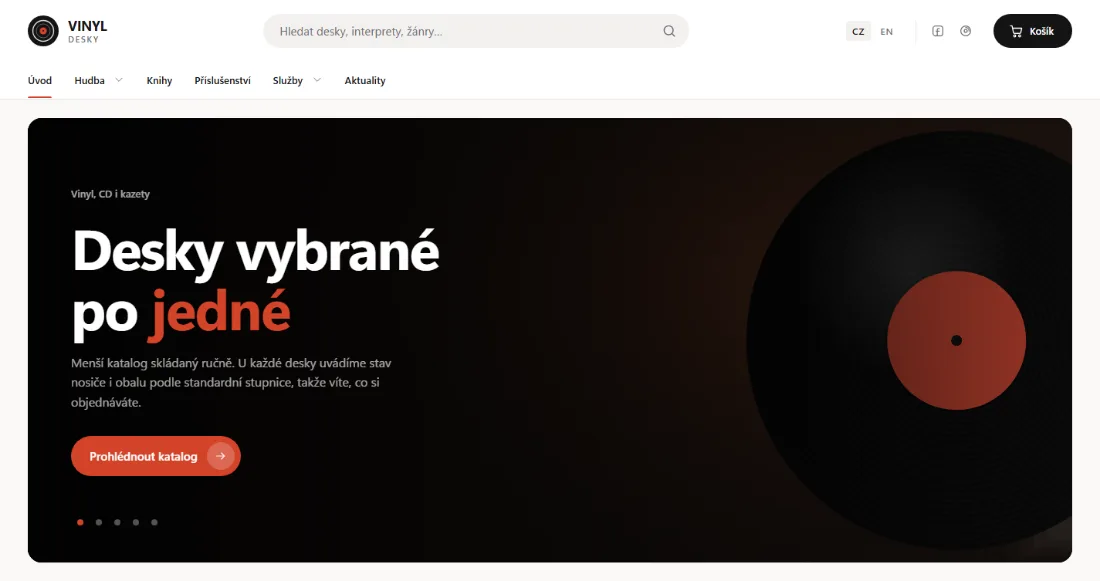Switch language to CZ
Viewport: 1100px width, 581px height.
coord(858,32)
